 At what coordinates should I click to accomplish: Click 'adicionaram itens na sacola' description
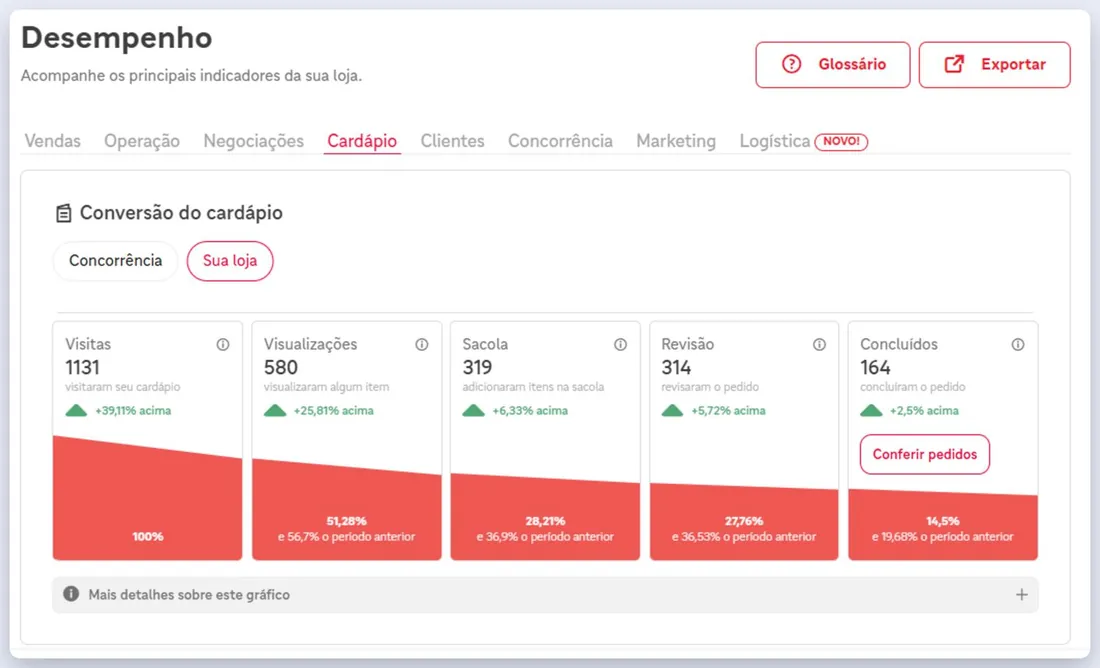click(533, 387)
